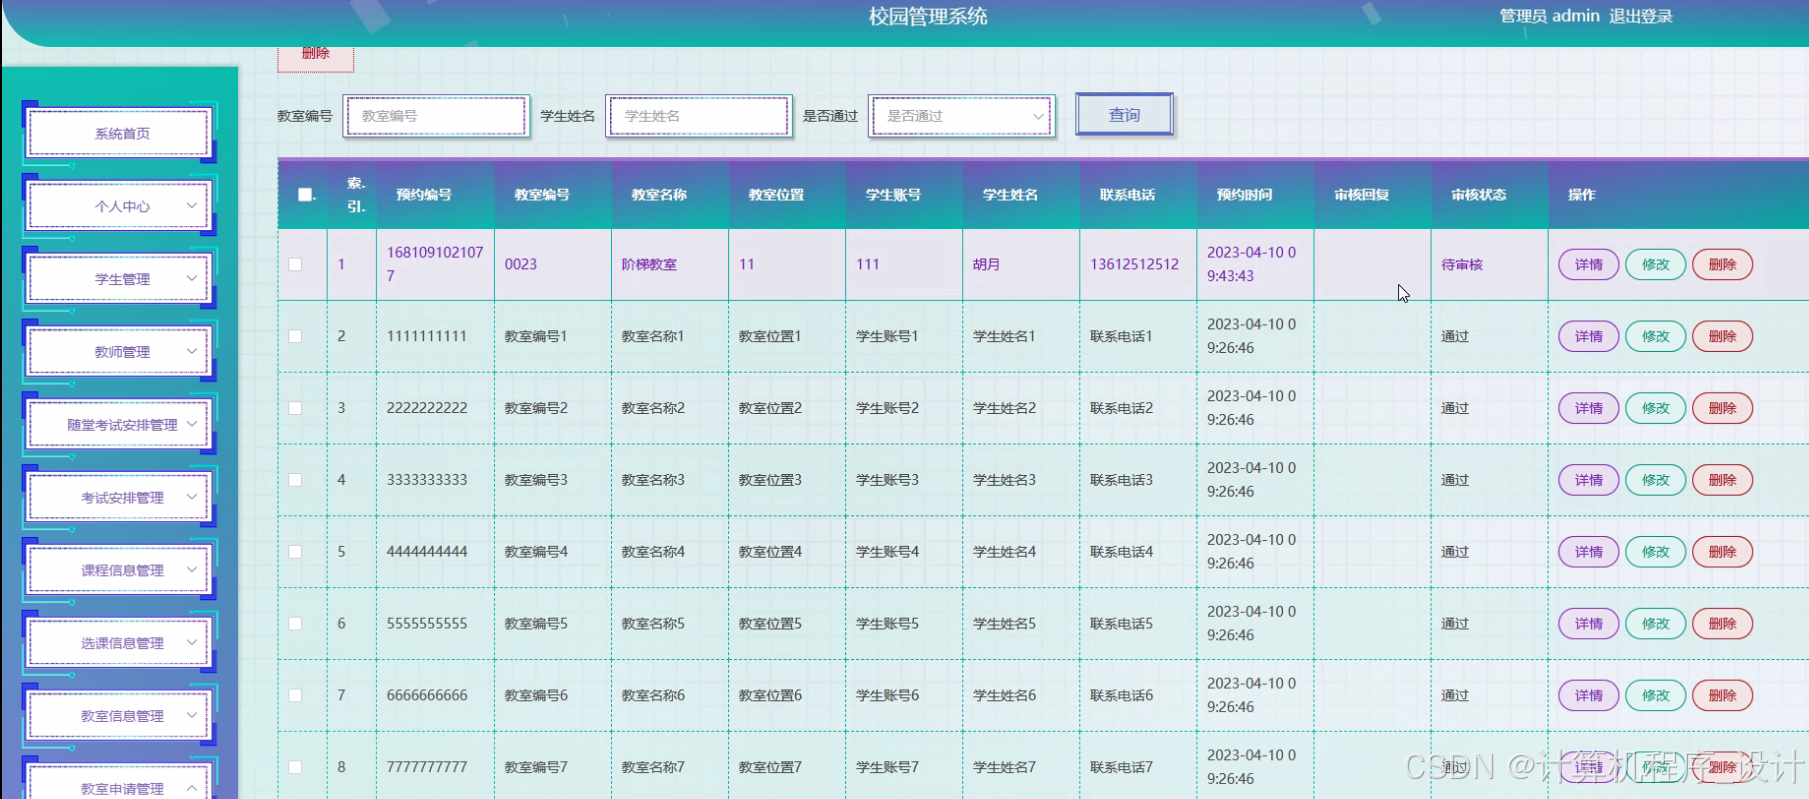Open 详情 for 学生姓名1 row
Screen dimensions: 1809x799
[x=1588, y=336]
